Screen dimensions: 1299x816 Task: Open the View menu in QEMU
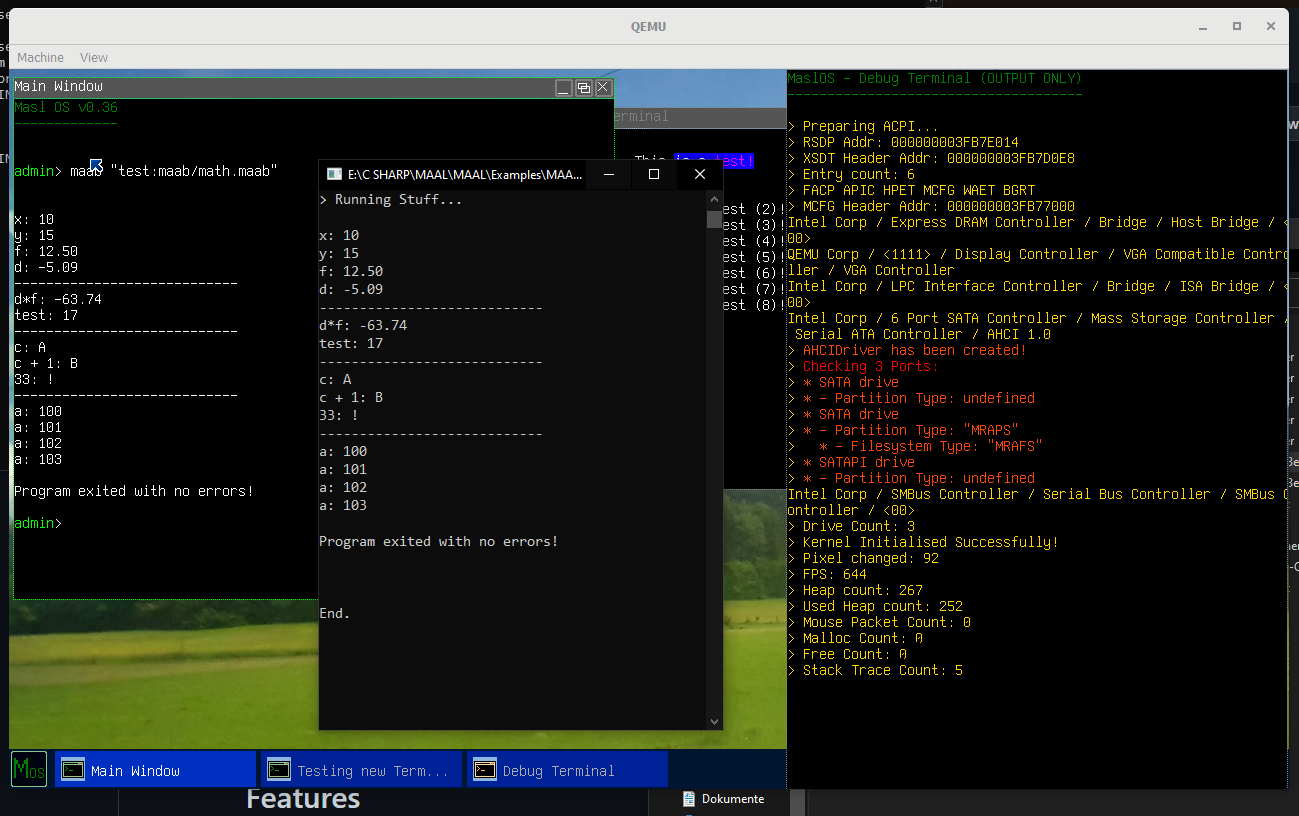click(93, 57)
